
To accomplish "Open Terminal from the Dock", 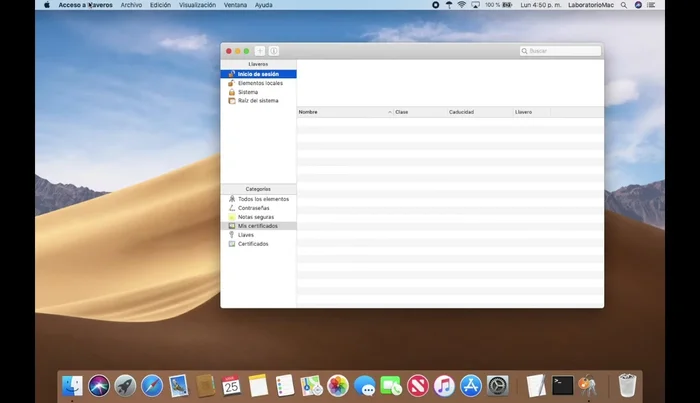I will [x=563, y=385].
